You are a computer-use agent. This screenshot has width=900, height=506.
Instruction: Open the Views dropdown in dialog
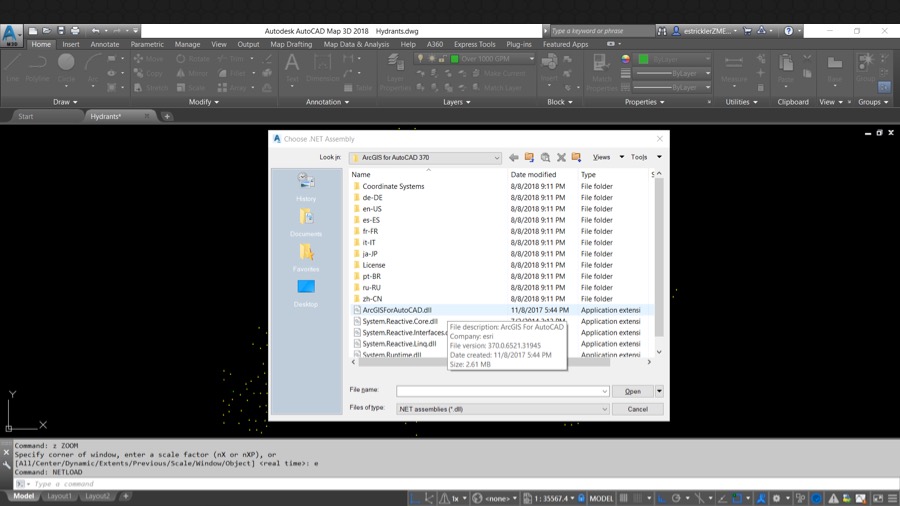coord(608,157)
